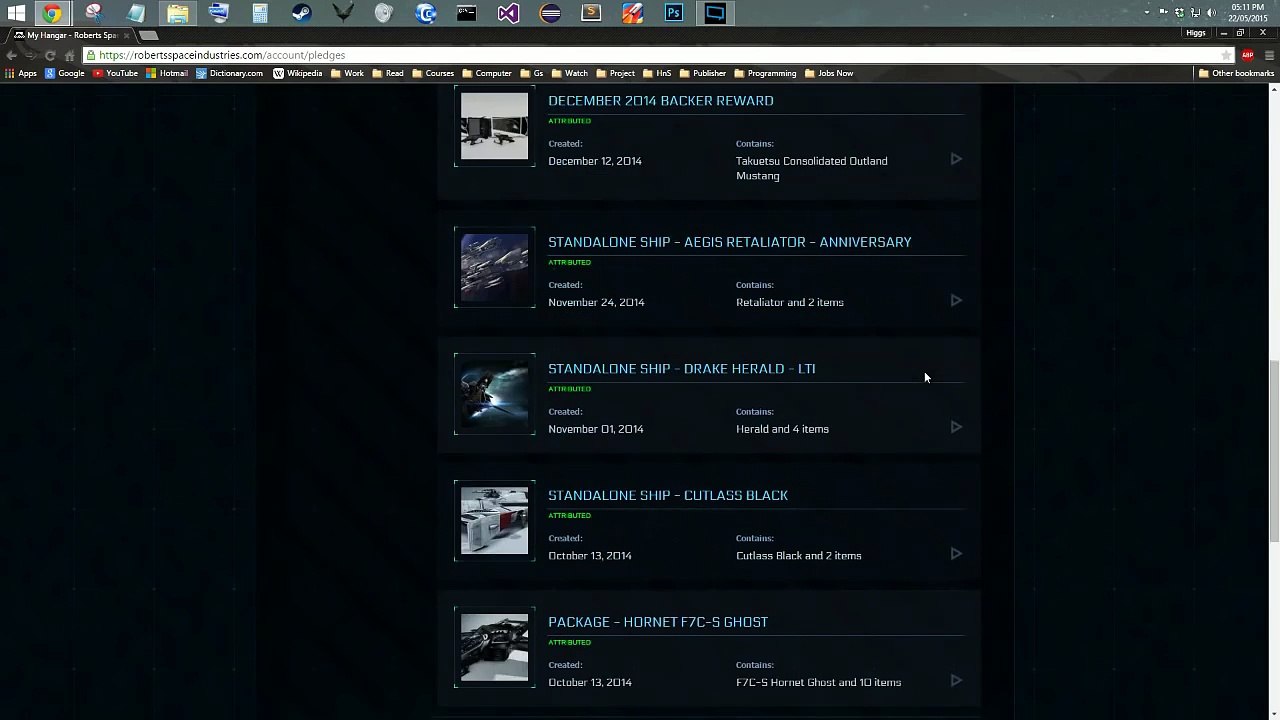Click the Higgs profile button
This screenshot has width=1280, height=720.
coord(1196,33)
